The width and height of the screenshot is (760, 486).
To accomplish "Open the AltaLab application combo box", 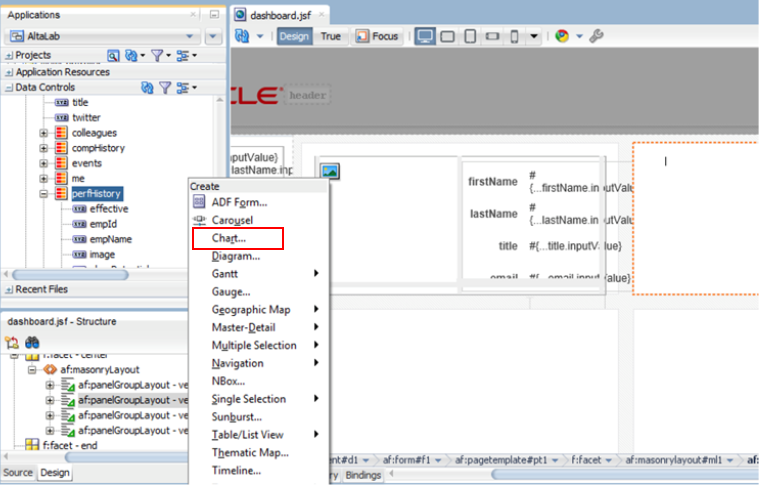I will pyautogui.click(x=103, y=36).
